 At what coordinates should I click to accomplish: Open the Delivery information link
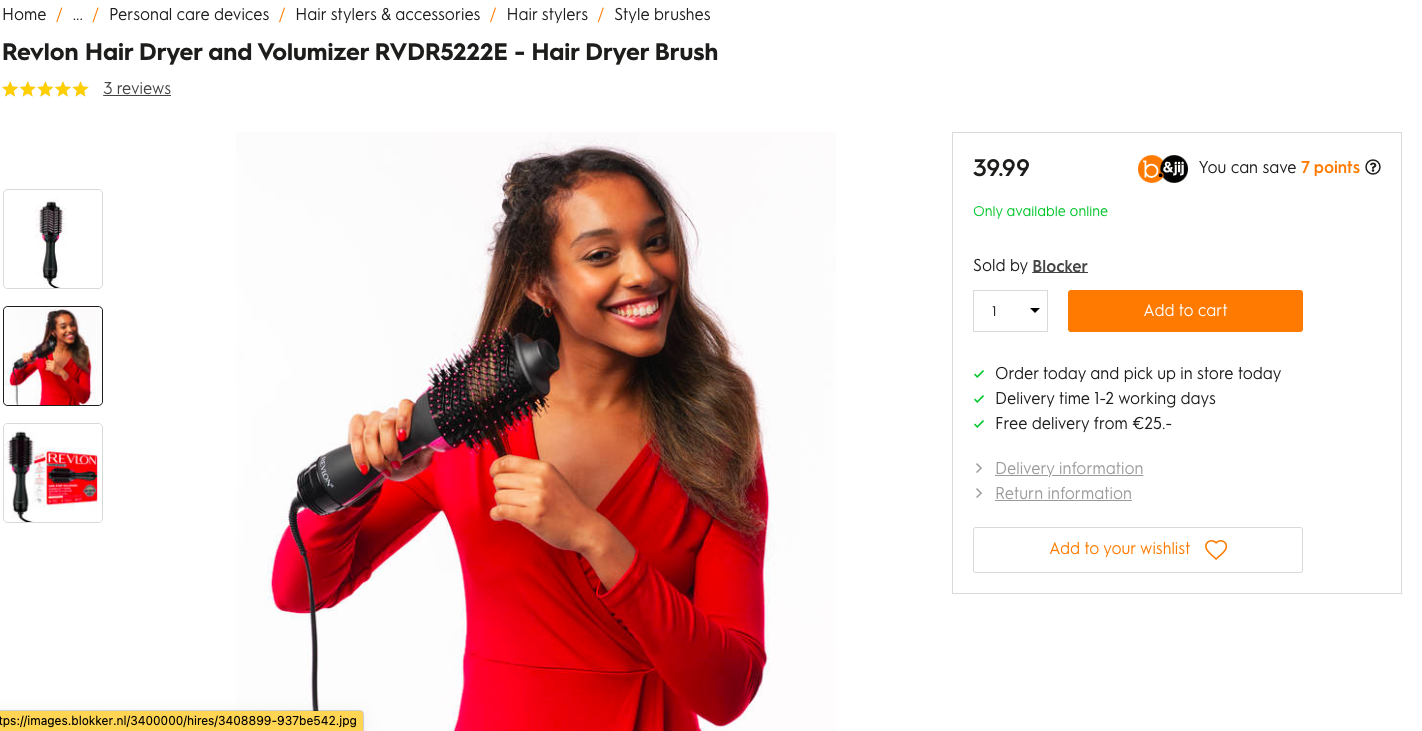tap(1069, 468)
